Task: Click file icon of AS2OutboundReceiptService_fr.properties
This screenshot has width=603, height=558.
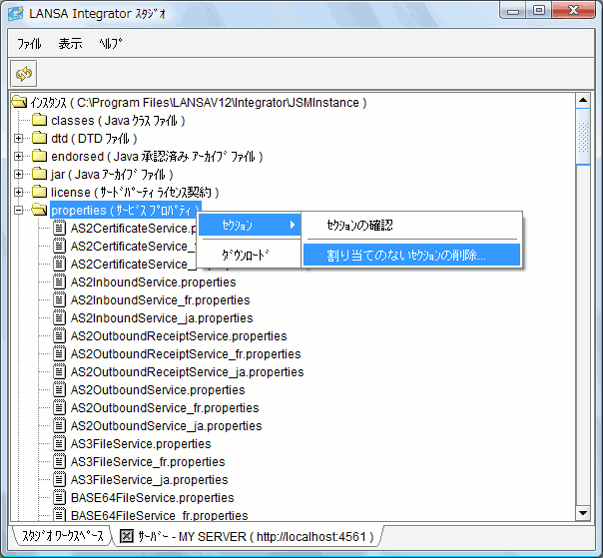Action: 59,354
